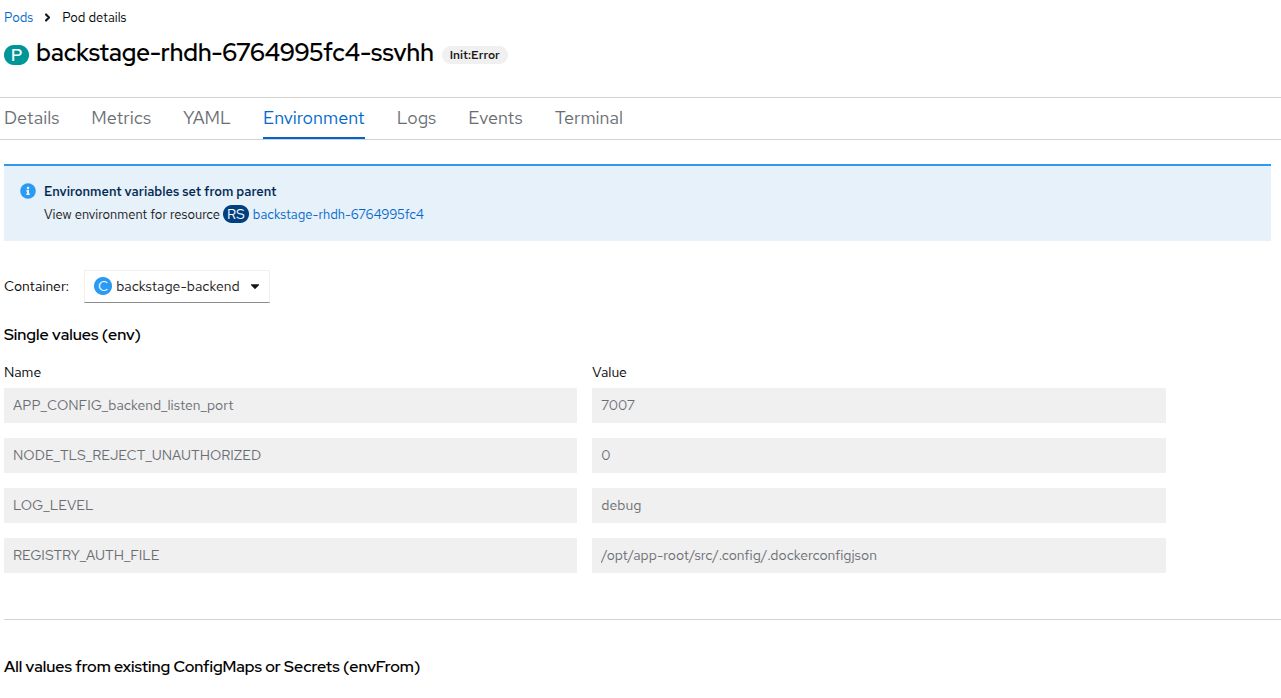Open the backstage-rhdh-6764995fc4 ReplicaSet link
The image size is (1281, 698).
[x=338, y=214]
